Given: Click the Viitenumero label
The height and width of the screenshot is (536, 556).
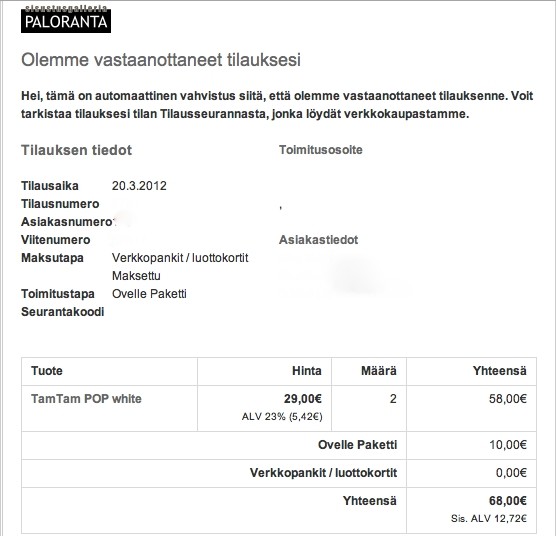Looking at the screenshot, I should click(56, 240).
